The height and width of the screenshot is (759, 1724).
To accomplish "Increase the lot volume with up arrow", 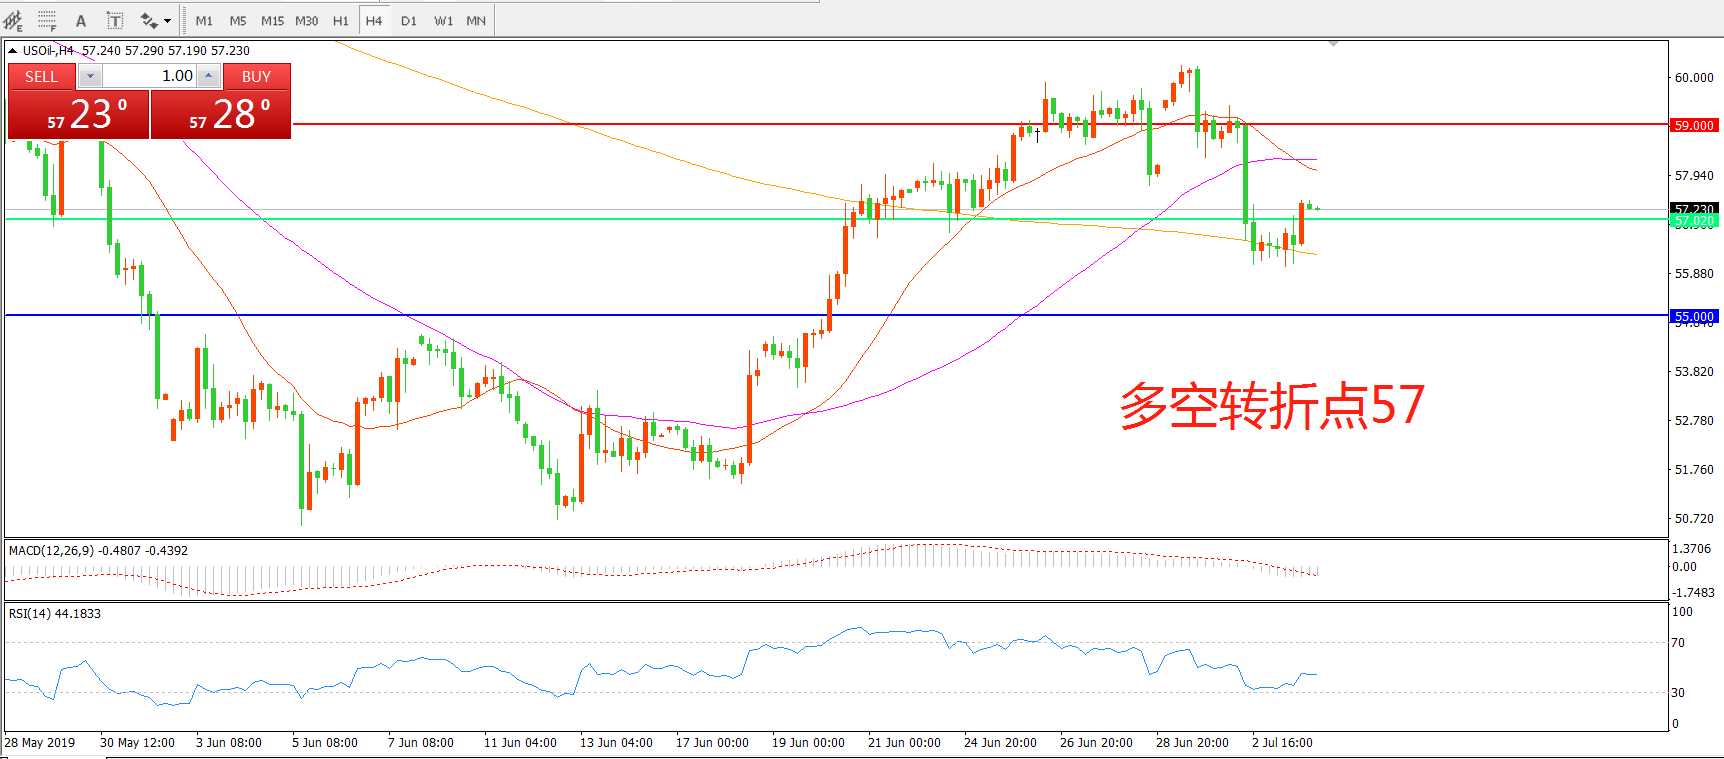I will (208, 76).
